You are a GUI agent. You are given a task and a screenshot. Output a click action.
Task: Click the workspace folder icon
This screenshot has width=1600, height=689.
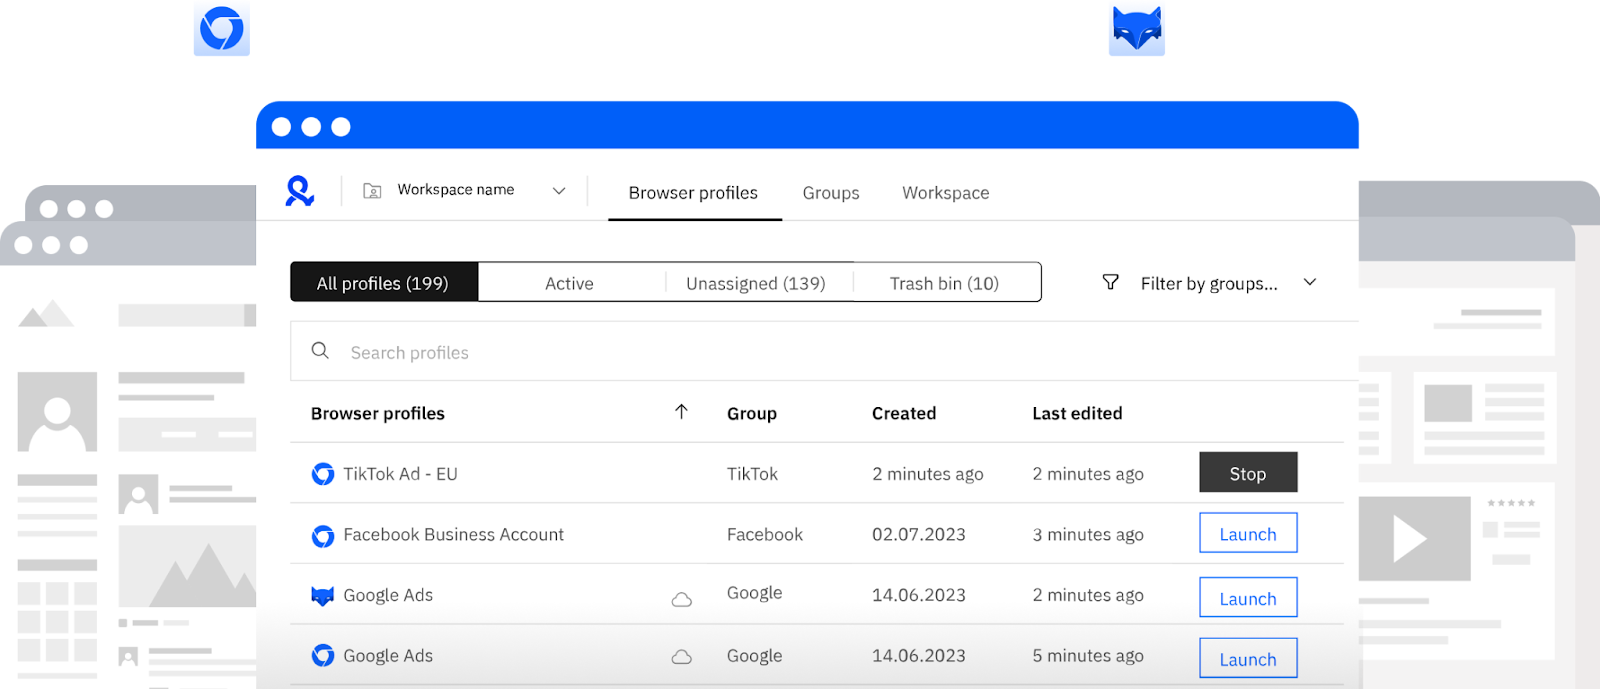tap(372, 191)
